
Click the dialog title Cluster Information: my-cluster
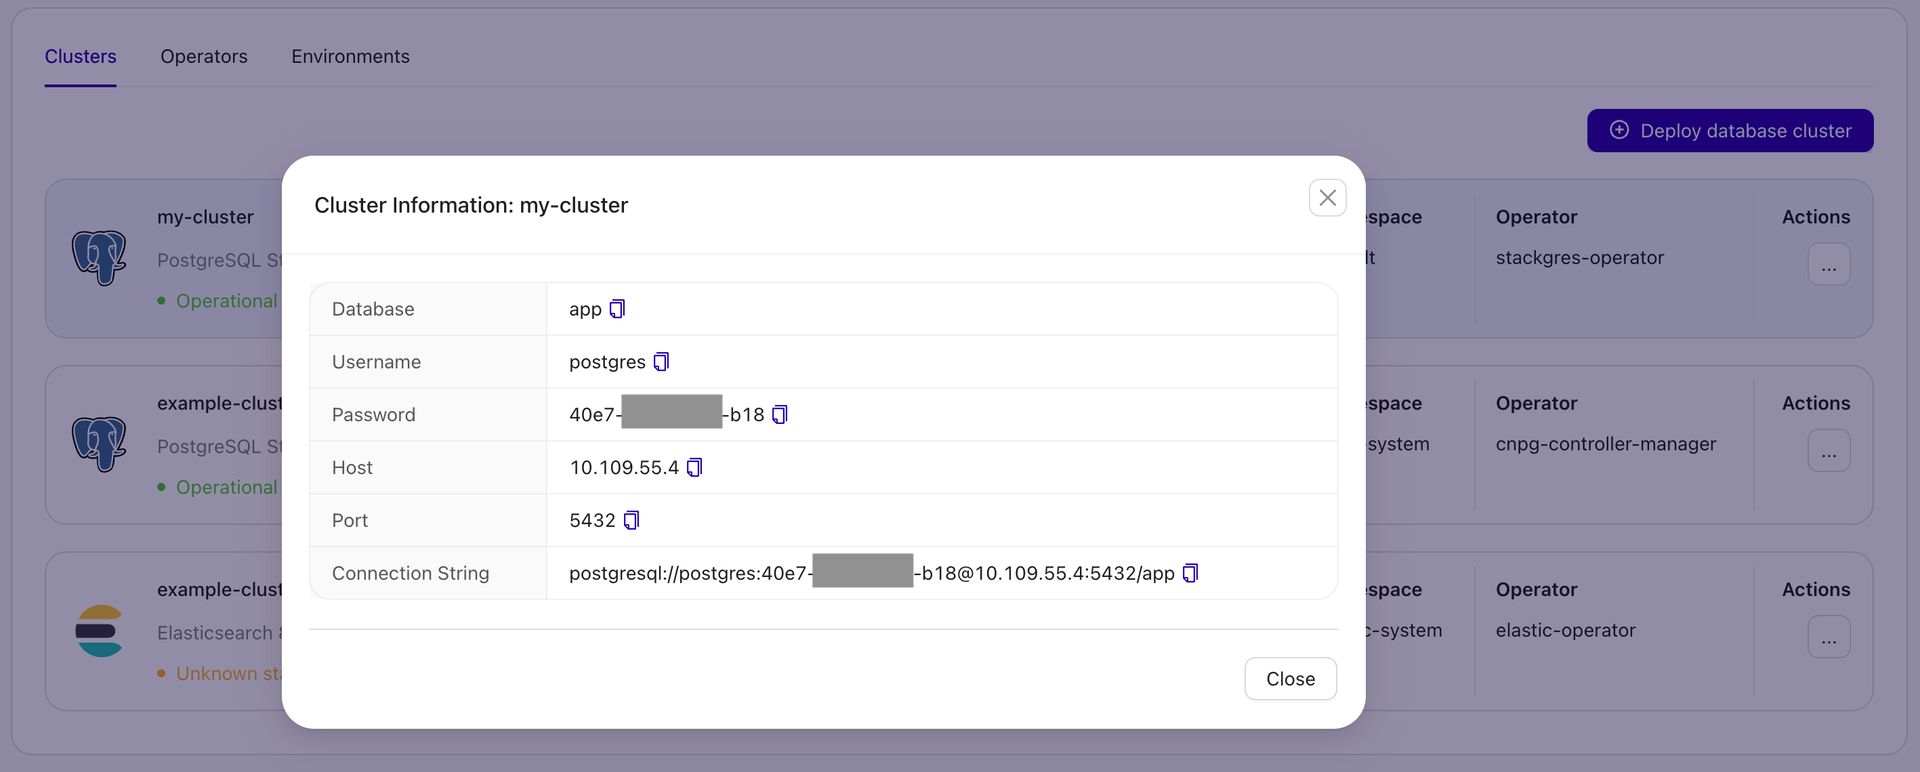coord(471,205)
